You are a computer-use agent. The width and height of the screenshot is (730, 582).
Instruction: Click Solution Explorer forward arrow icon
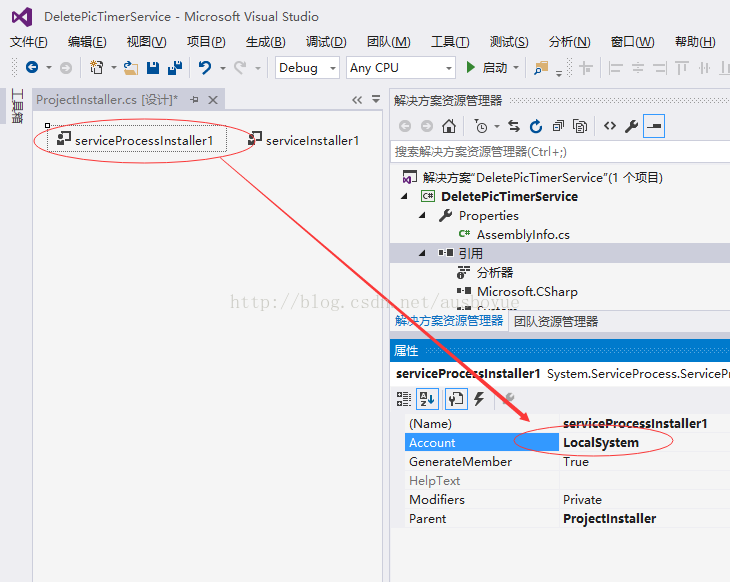(x=427, y=126)
